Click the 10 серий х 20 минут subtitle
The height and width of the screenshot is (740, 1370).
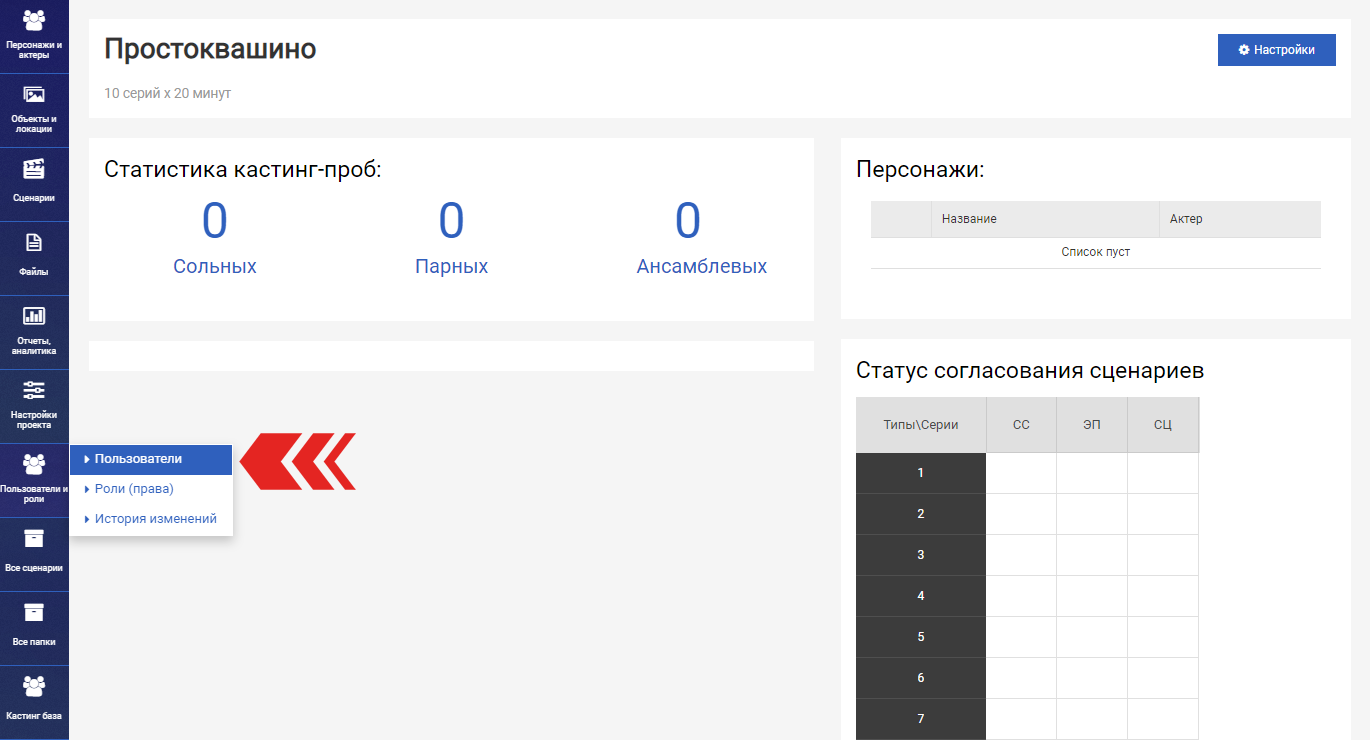coord(167,93)
